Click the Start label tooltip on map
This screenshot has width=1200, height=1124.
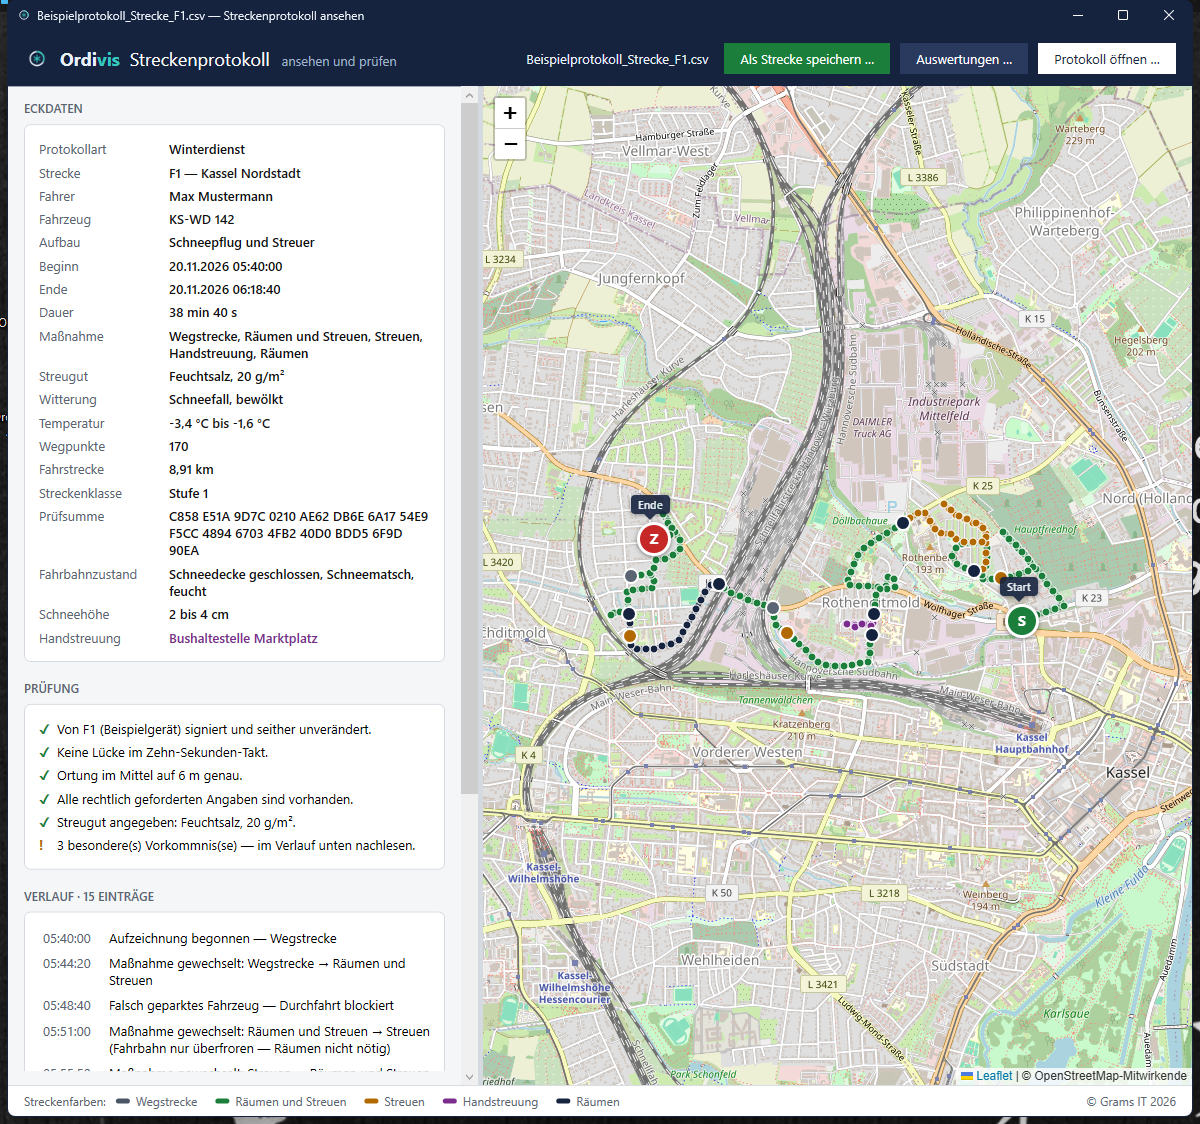tap(1018, 587)
